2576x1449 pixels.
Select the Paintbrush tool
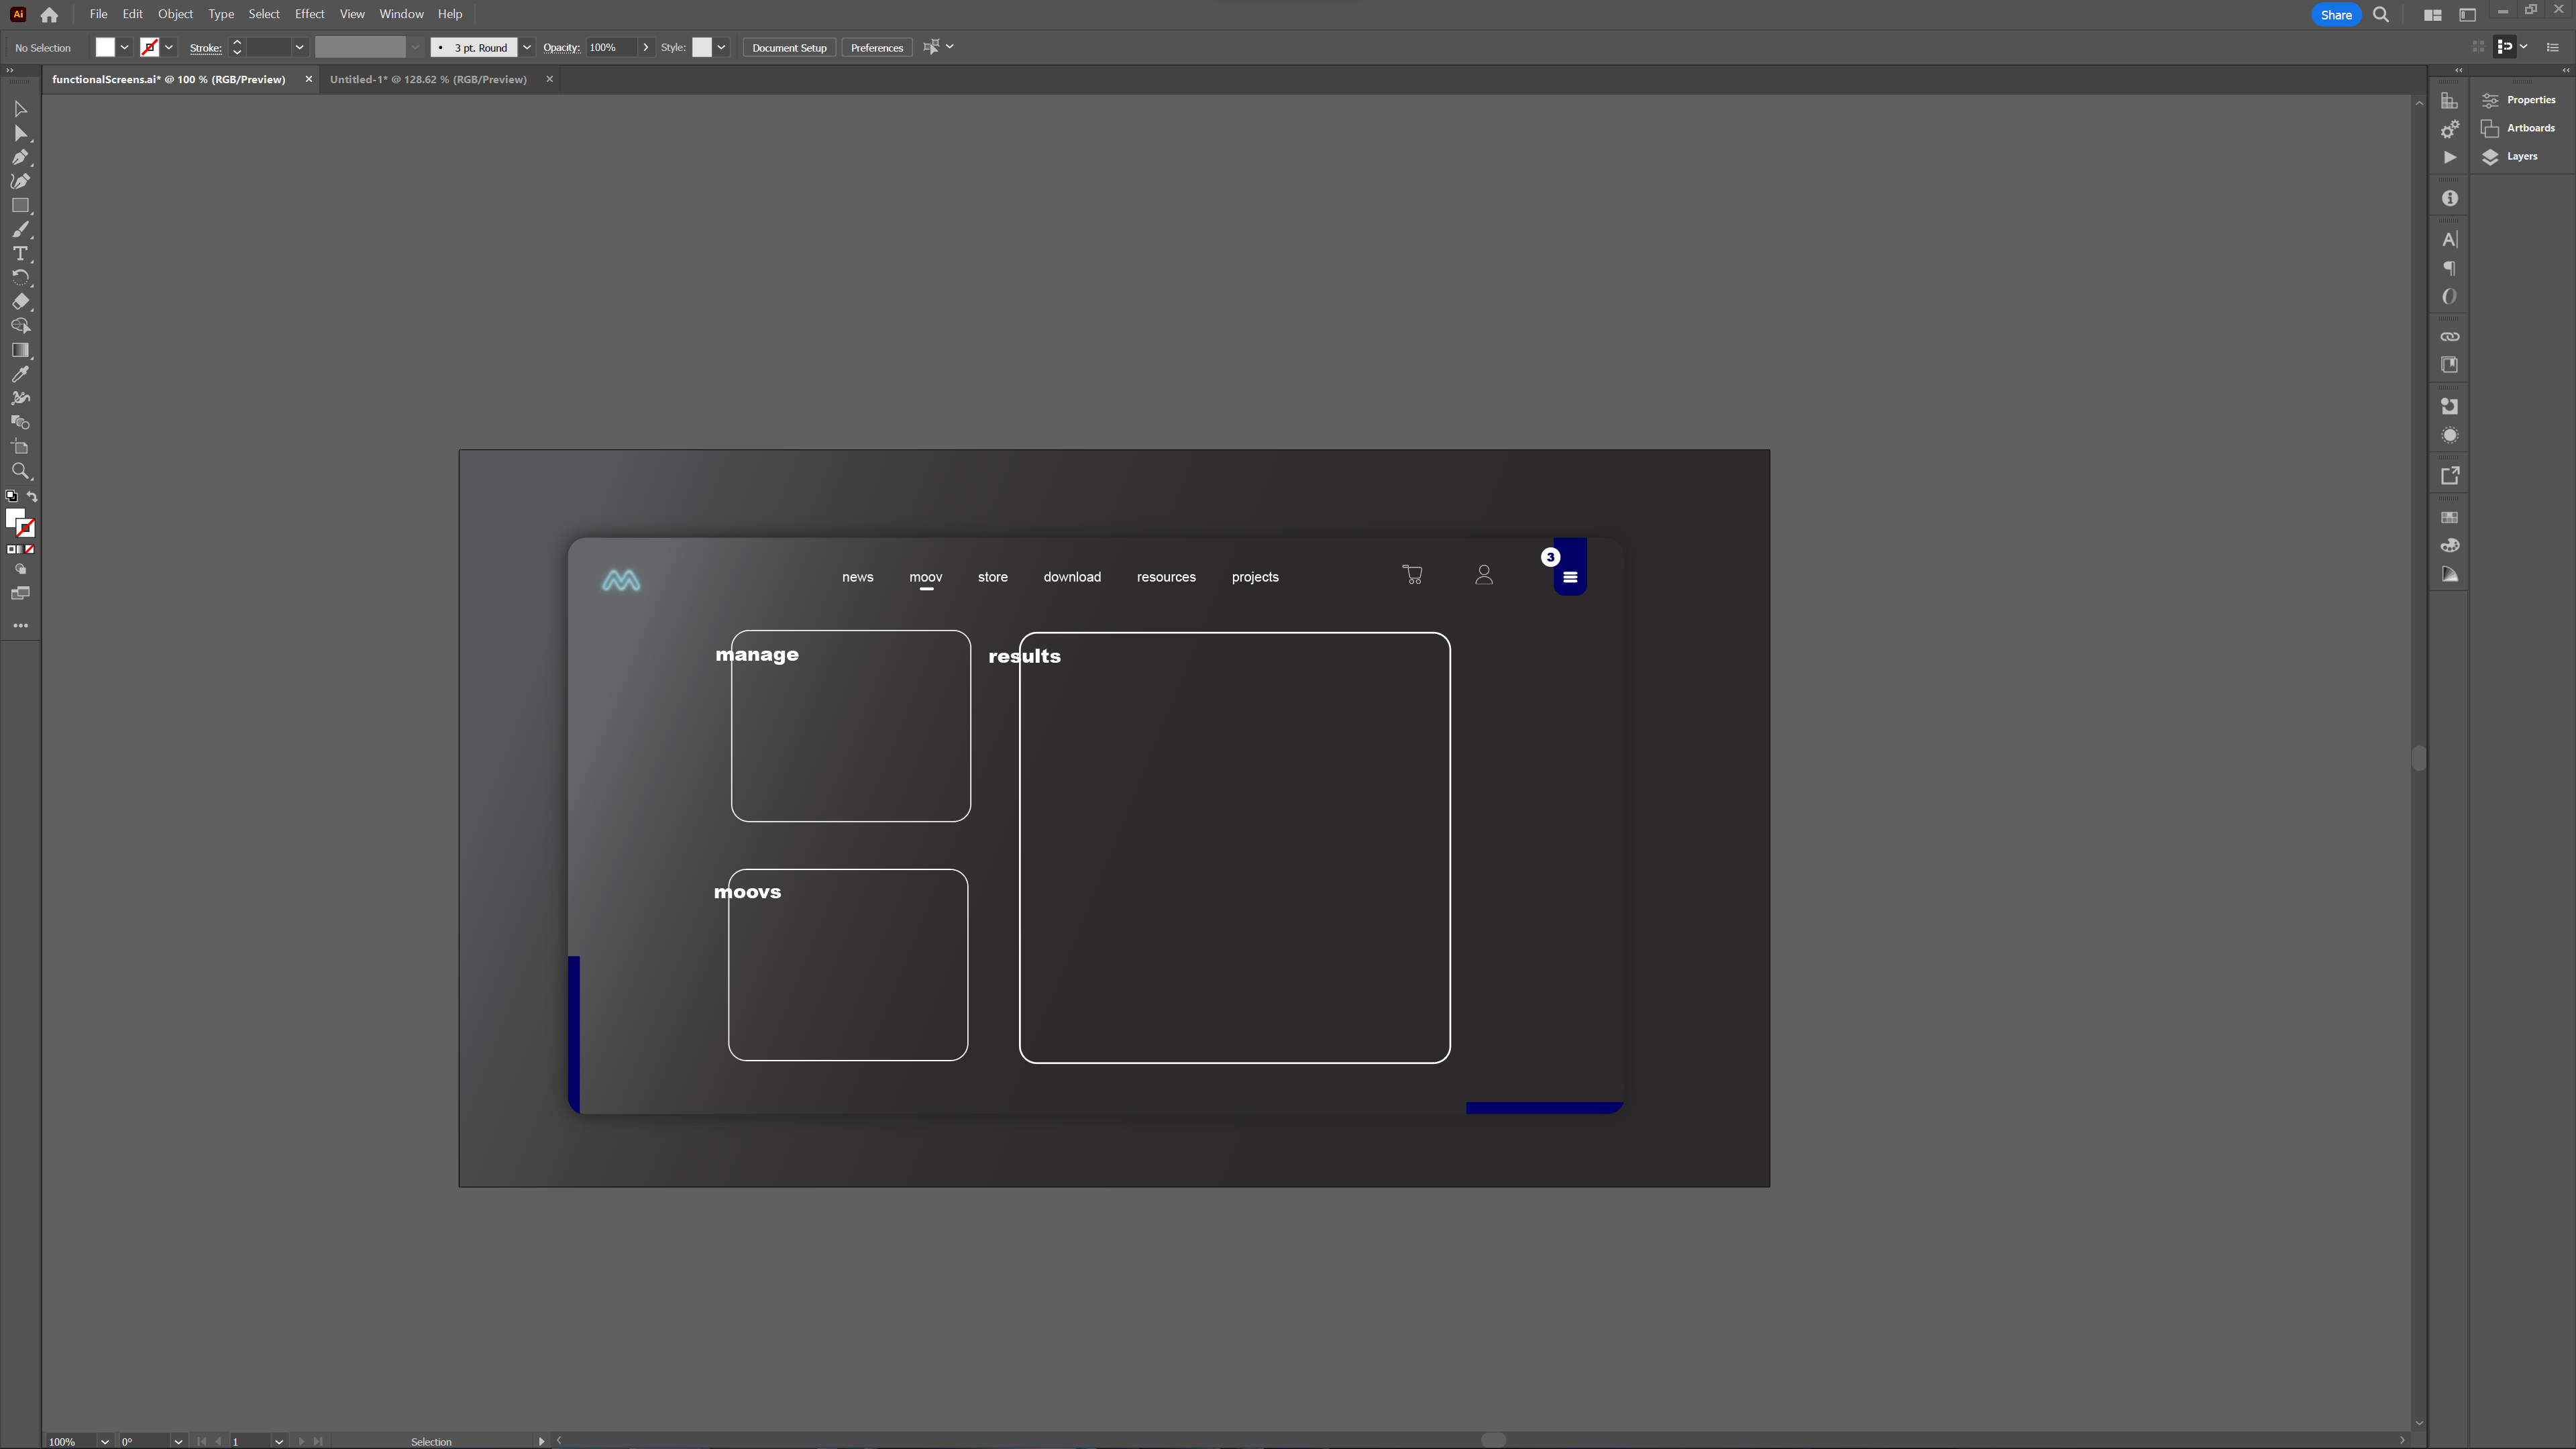20,230
